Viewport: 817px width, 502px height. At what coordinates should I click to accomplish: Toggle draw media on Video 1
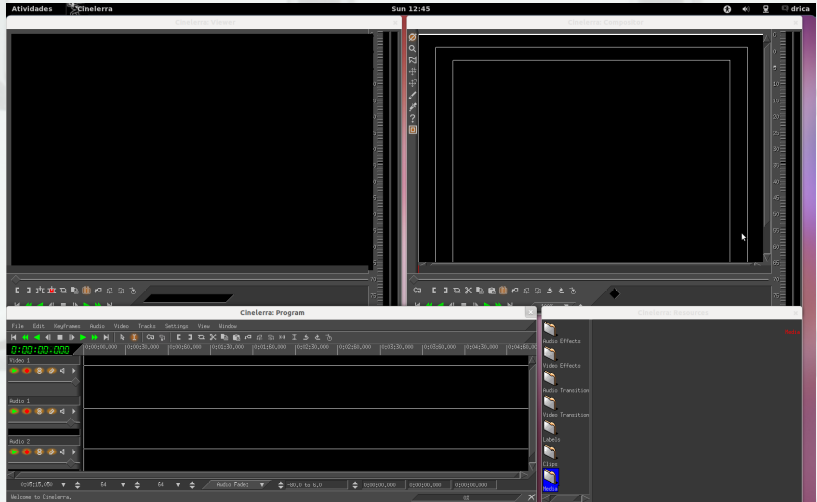[x=51, y=371]
